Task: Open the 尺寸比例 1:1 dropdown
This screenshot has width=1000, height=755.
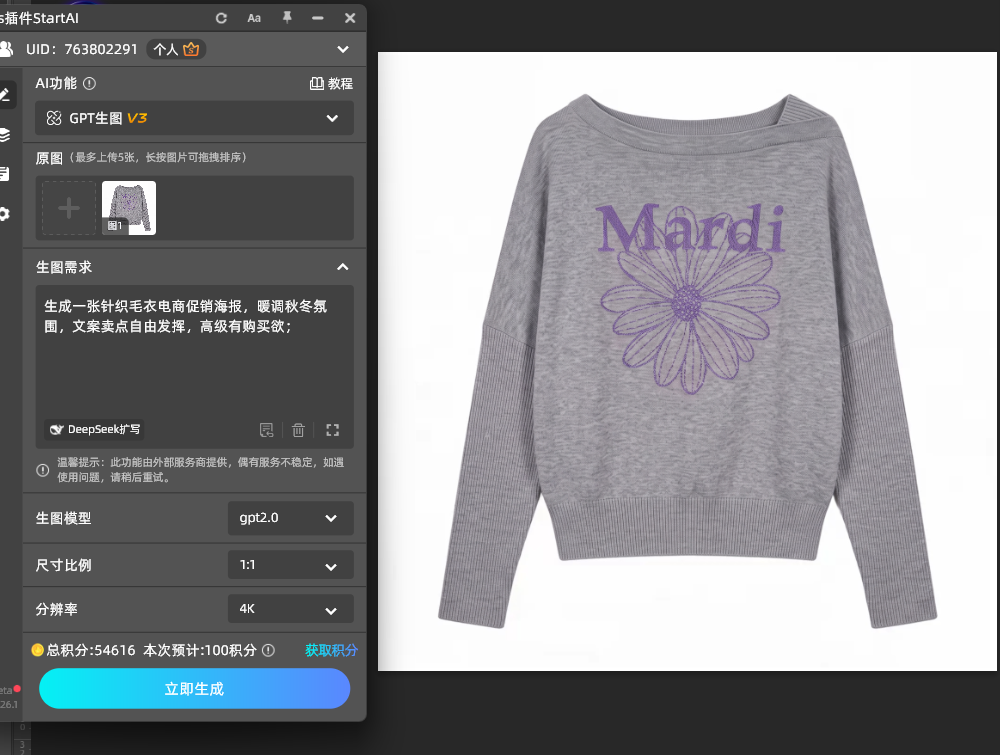Action: point(291,565)
